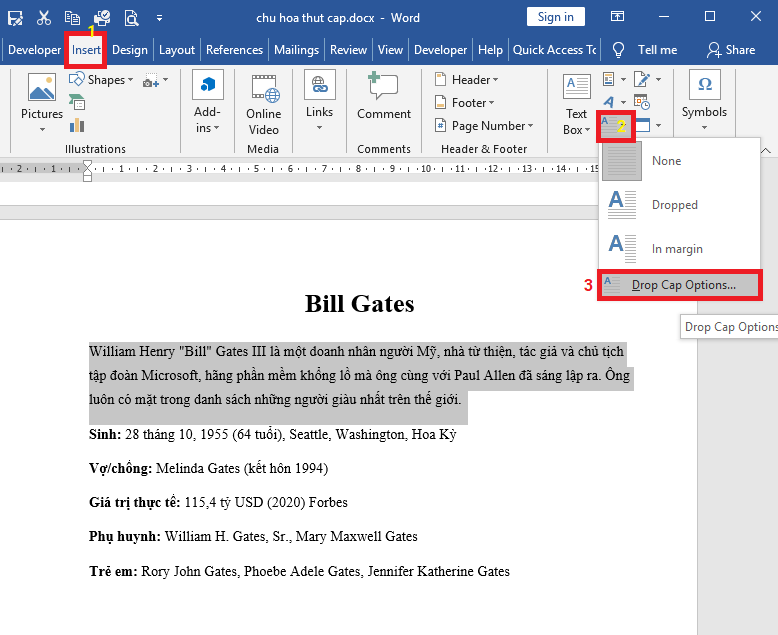The image size is (778, 635).
Task: Click the Print Preview magnifier icon
Action: click(x=131, y=18)
